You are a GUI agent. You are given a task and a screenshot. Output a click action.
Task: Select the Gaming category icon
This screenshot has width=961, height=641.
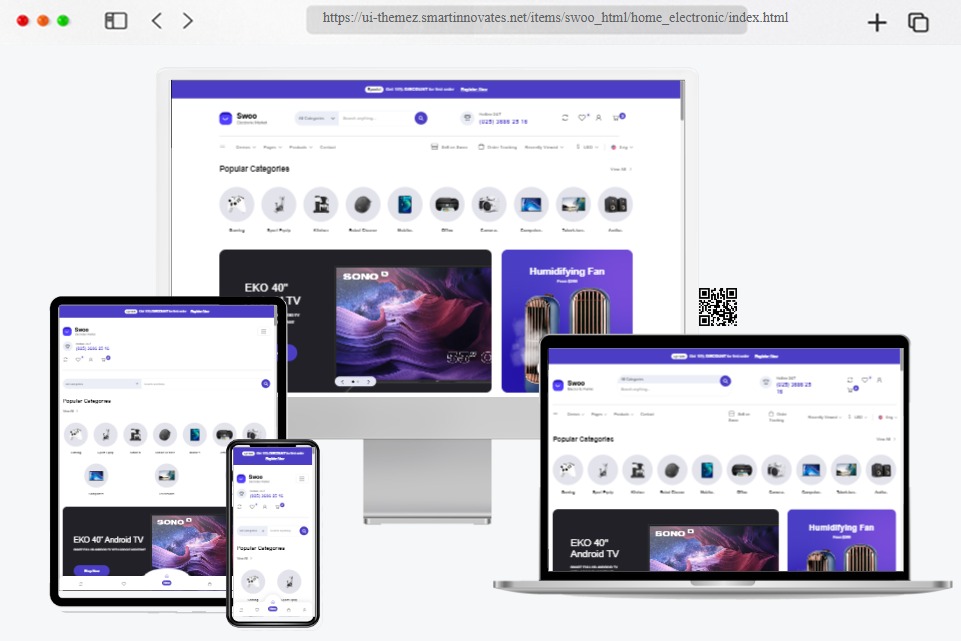click(236, 204)
